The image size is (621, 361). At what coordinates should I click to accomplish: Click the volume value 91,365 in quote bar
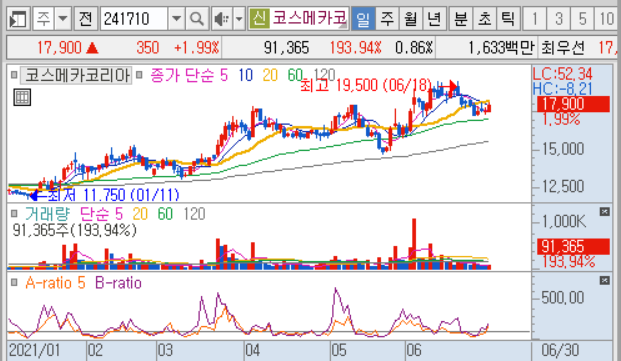[286, 48]
